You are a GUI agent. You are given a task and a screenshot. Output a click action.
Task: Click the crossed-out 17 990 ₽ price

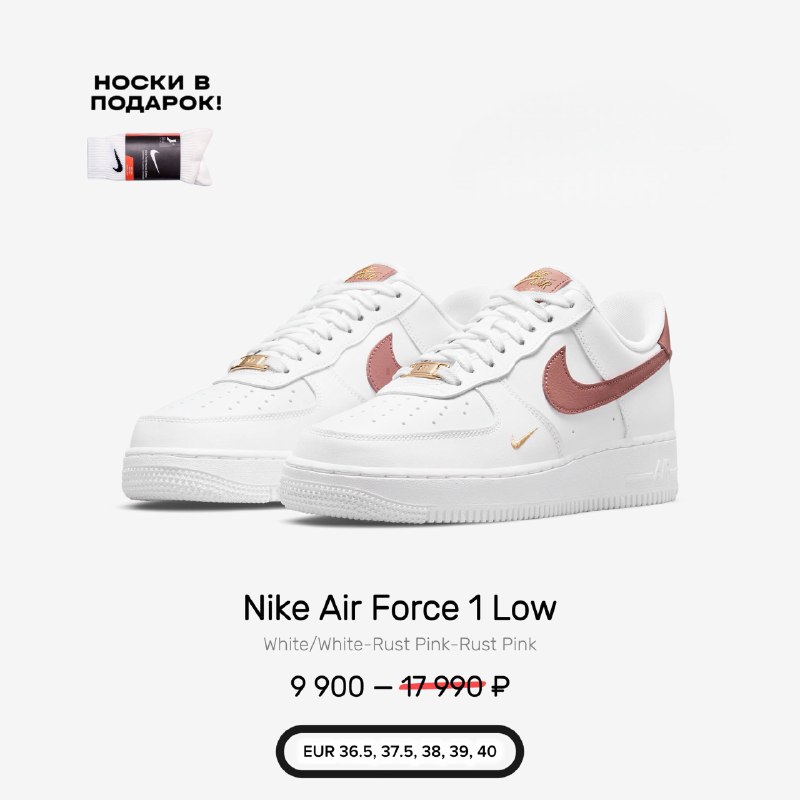pos(454,686)
